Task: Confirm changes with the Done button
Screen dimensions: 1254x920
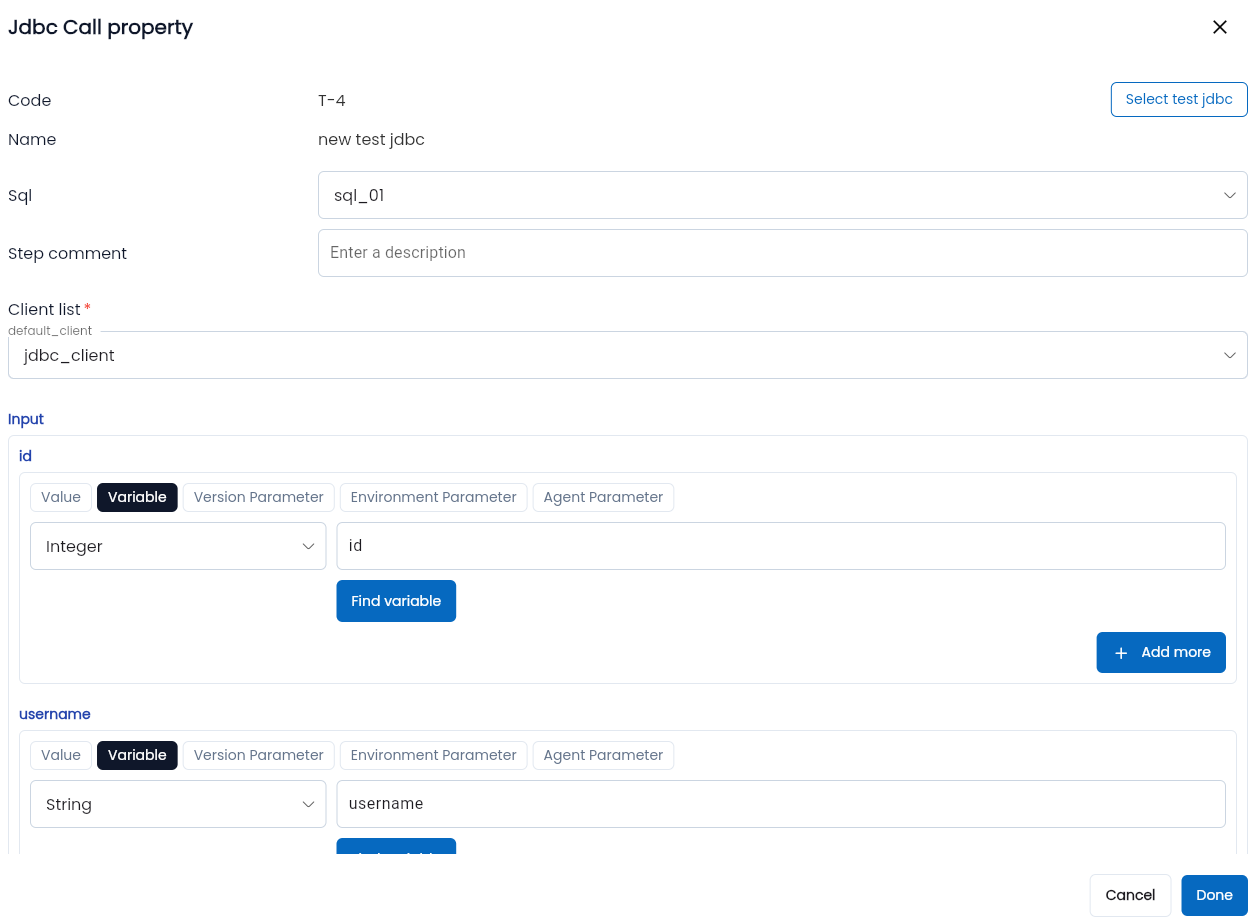Action: click(x=1214, y=895)
